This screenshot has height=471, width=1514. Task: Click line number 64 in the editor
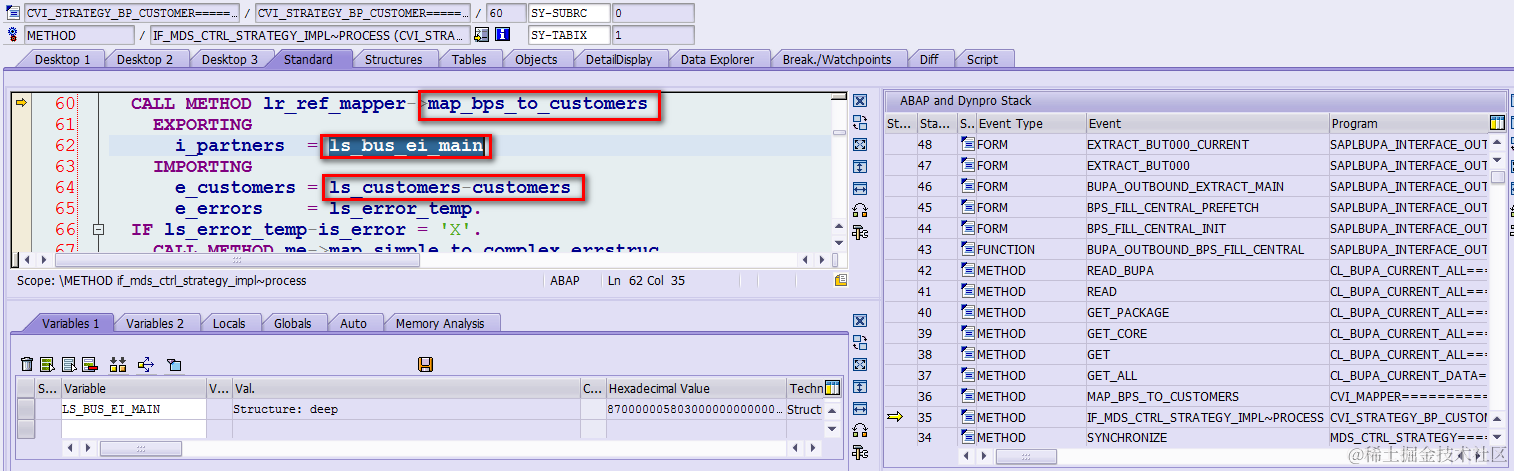65,187
